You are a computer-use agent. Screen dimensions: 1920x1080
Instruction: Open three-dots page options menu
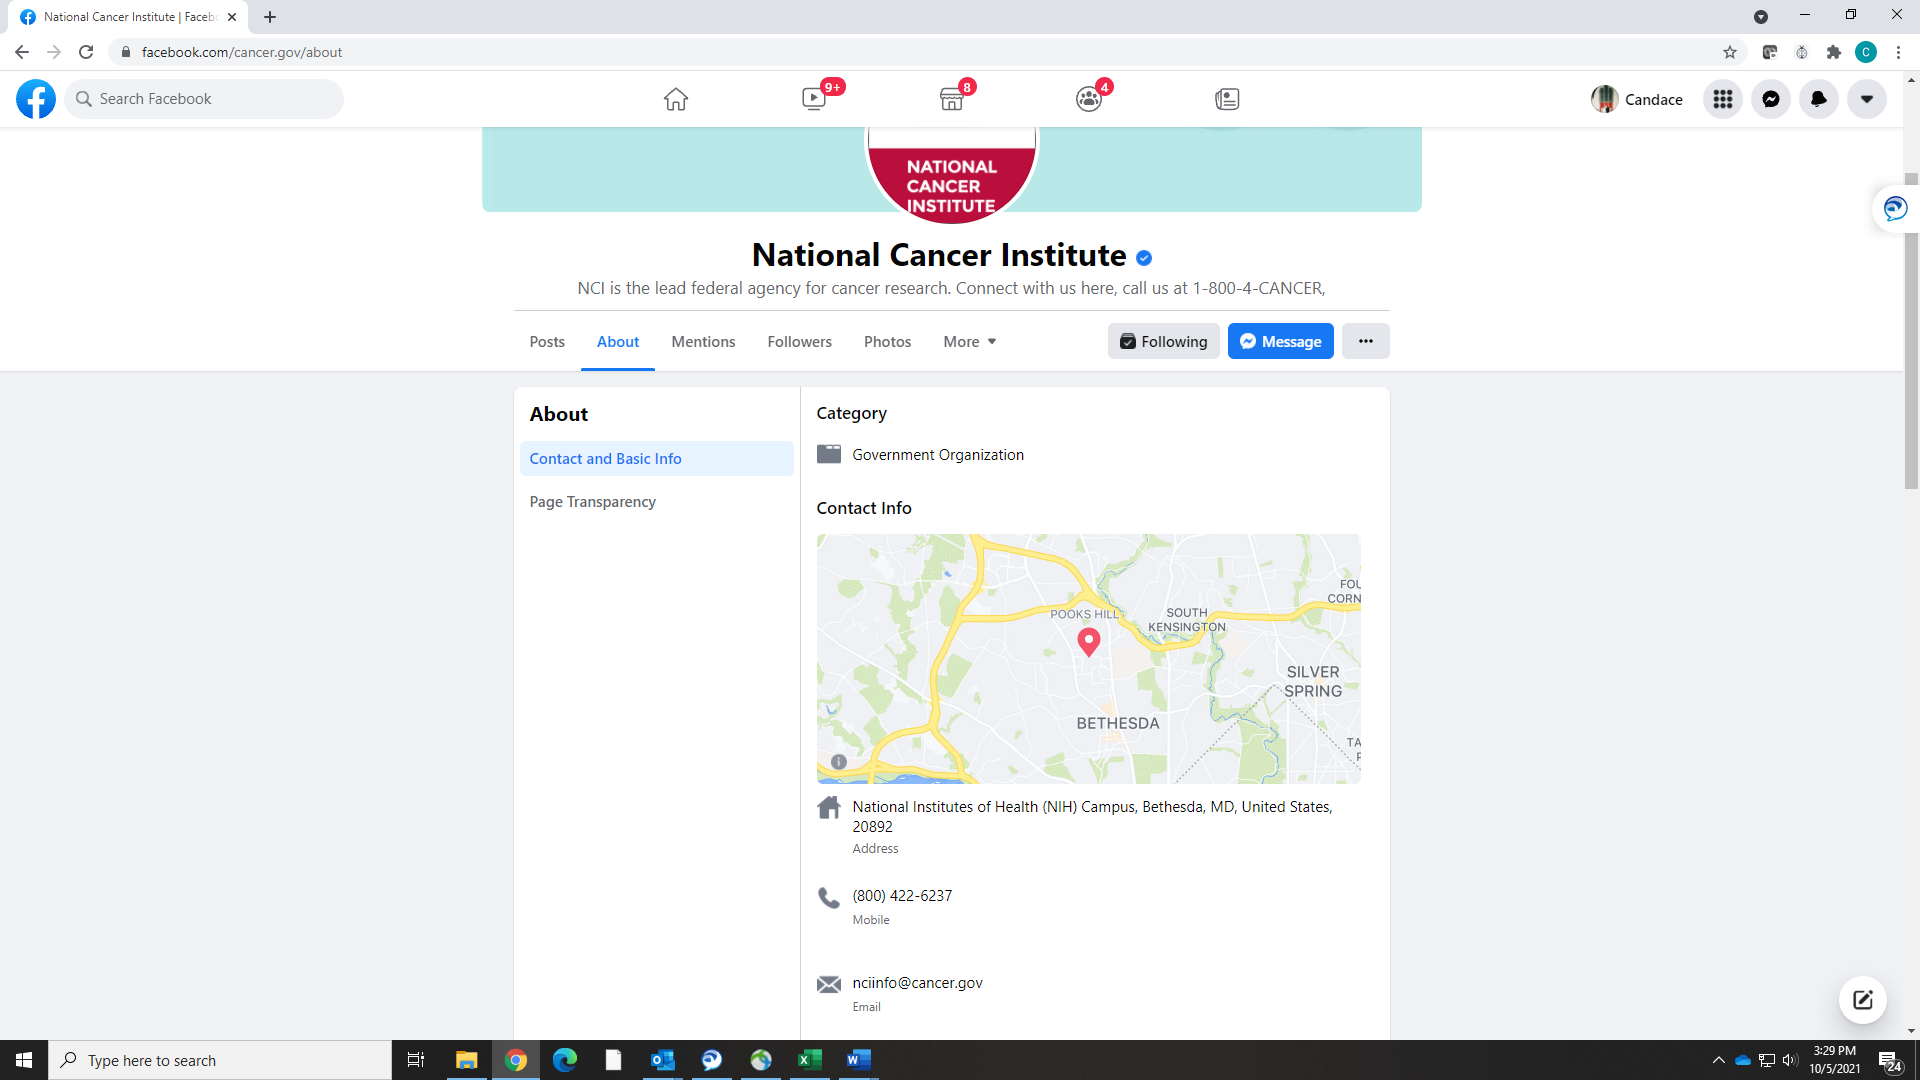(x=1365, y=341)
